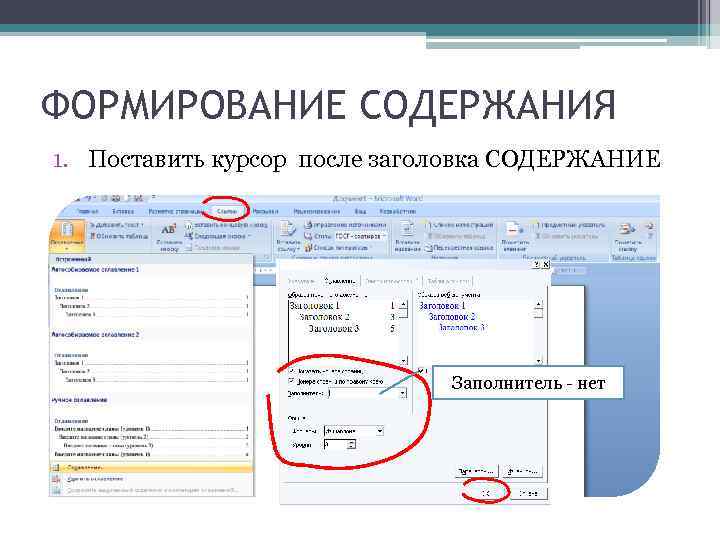This screenshot has height=540, width=720.
Task: Click the Вставить название icon
Action: click(x=406, y=229)
